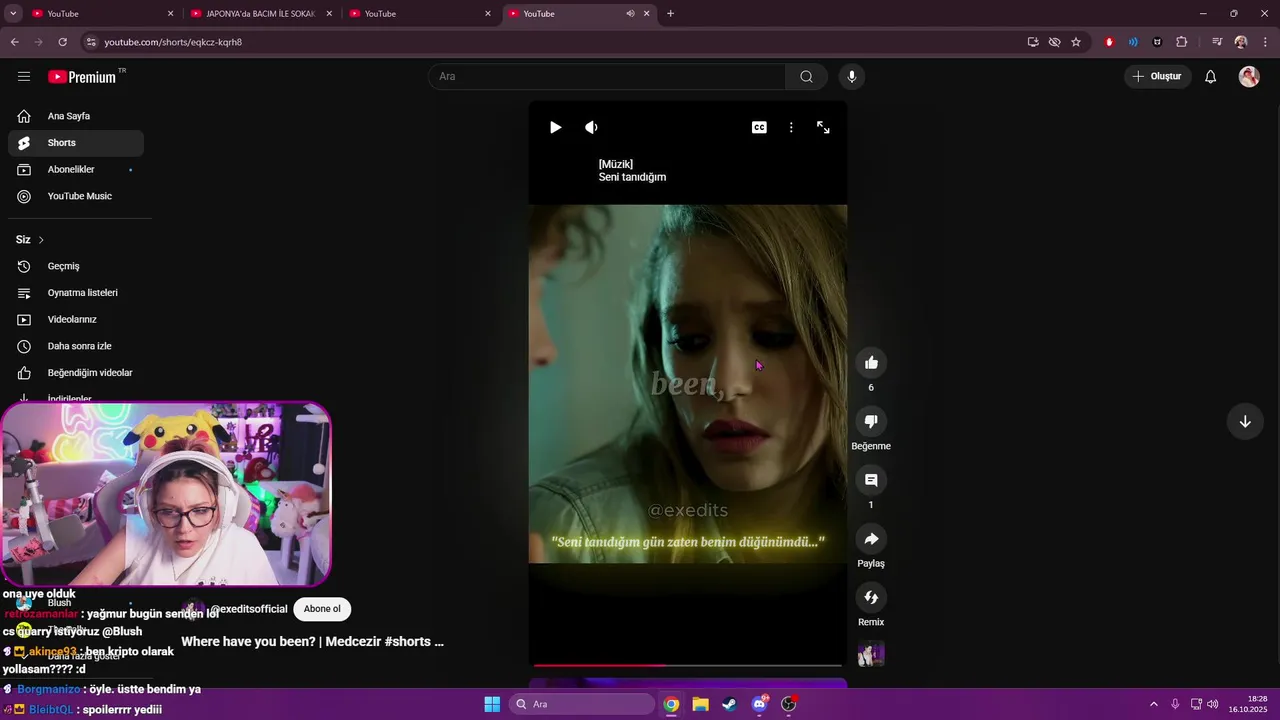
Task: Reload the current page
Action: (x=62, y=42)
